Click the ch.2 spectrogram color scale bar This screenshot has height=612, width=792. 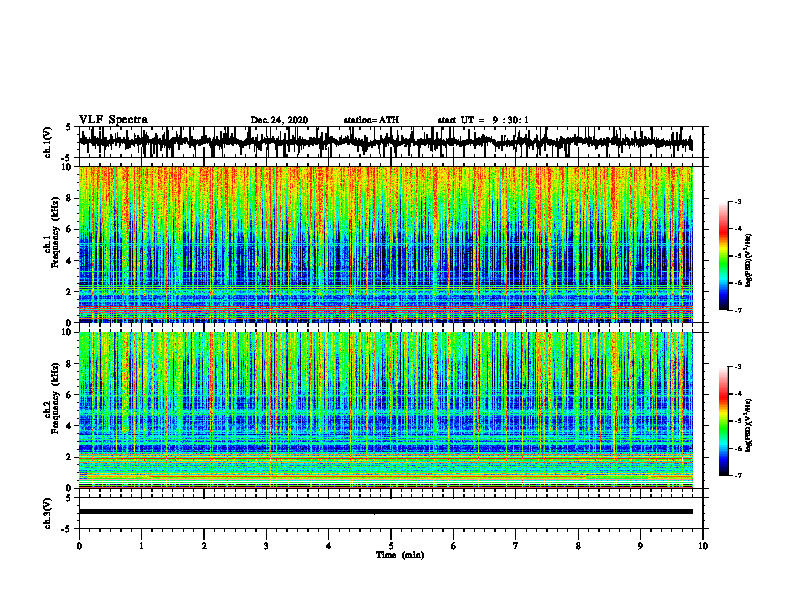[723, 421]
